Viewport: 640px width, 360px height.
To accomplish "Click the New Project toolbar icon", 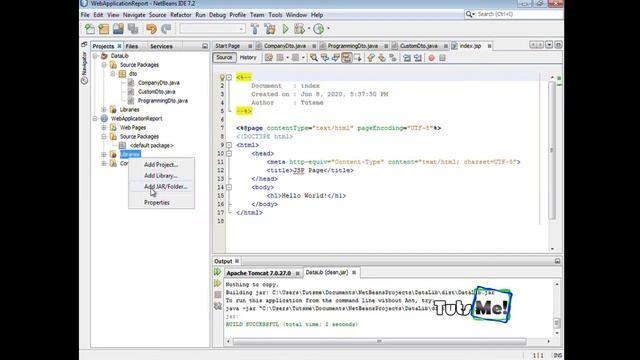I will point(104,29).
